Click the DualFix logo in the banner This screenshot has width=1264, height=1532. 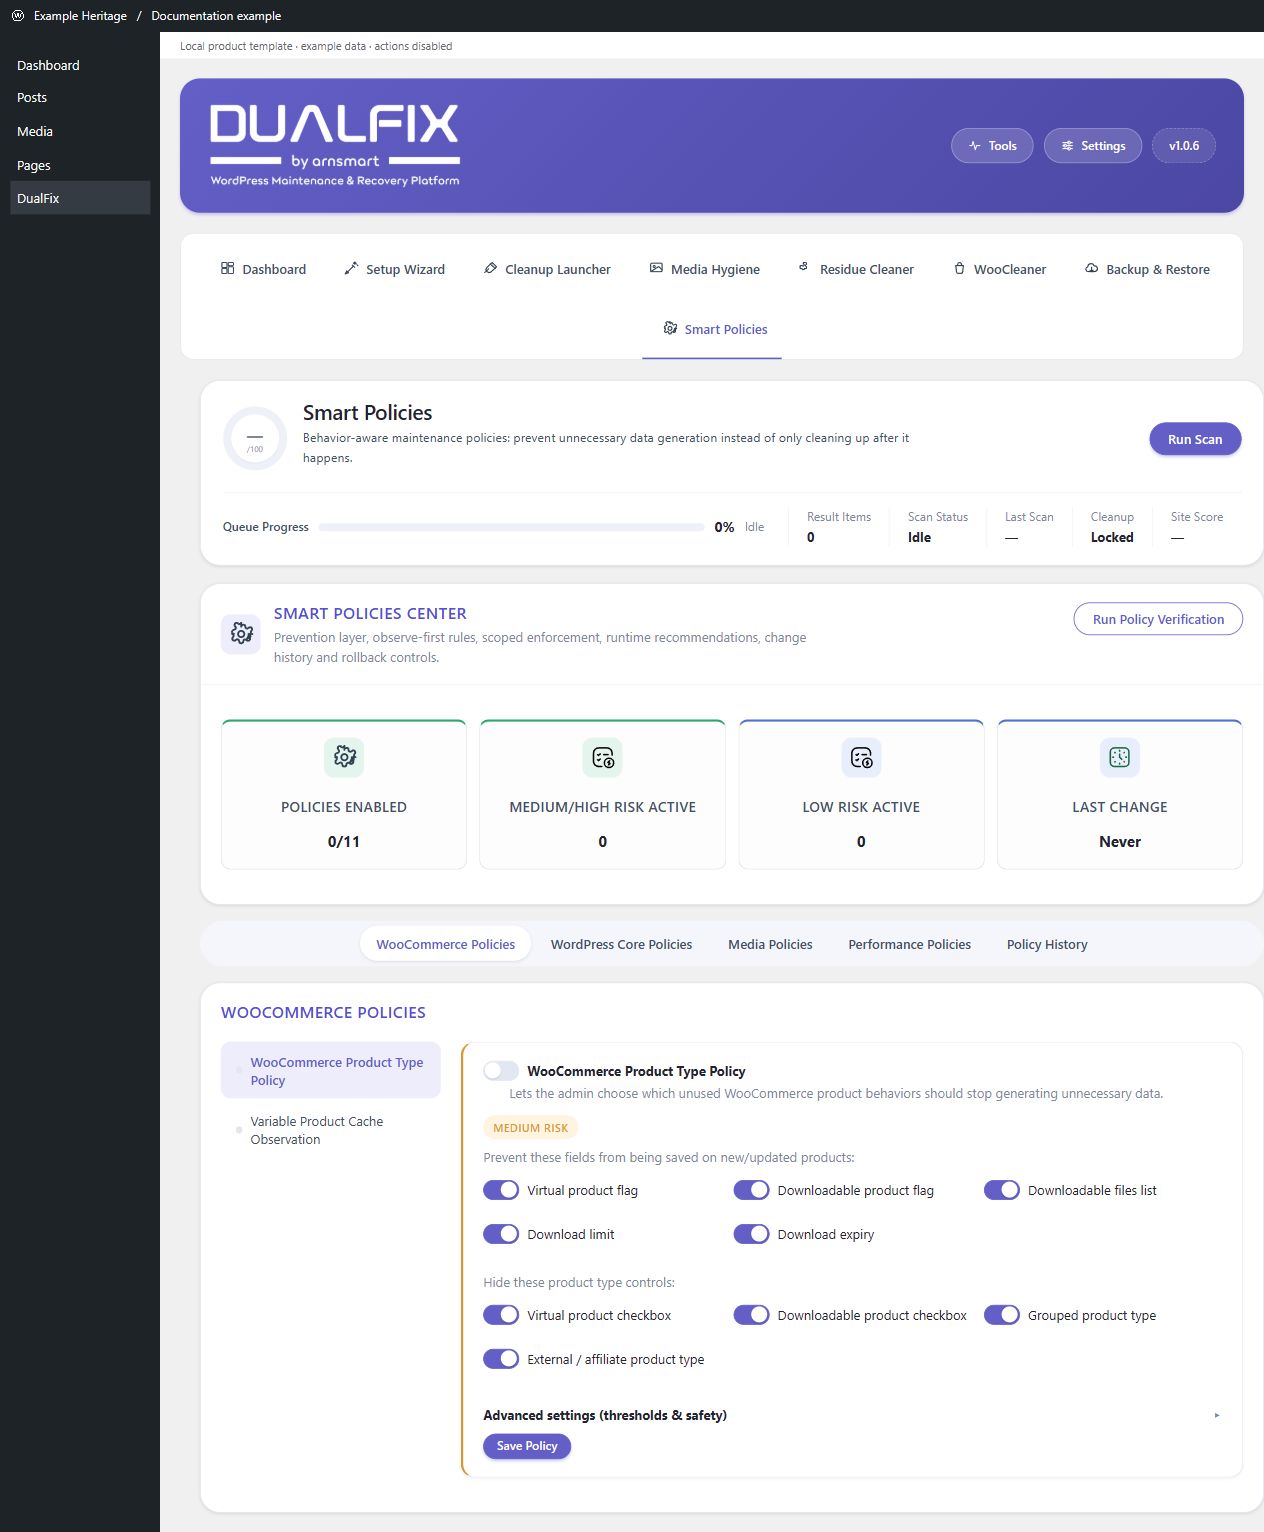click(335, 145)
